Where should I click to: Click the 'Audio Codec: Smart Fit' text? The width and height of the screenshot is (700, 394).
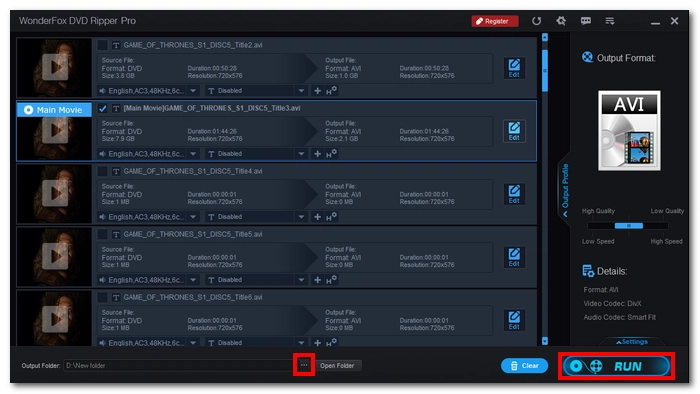tap(620, 317)
